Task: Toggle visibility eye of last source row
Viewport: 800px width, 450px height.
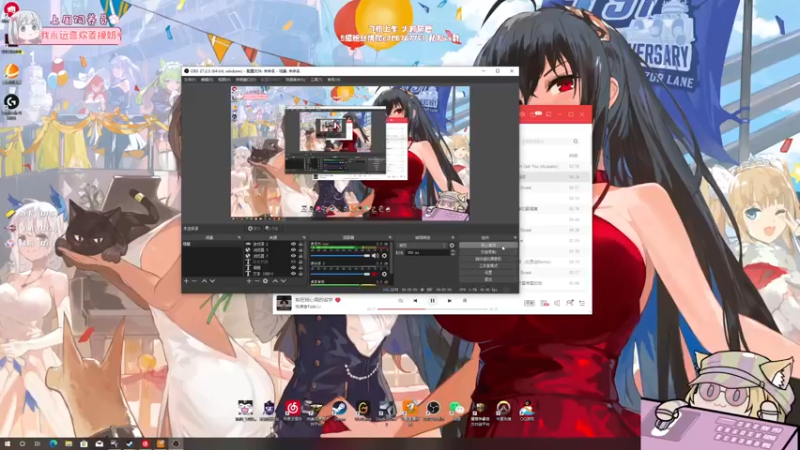Action: (293, 273)
